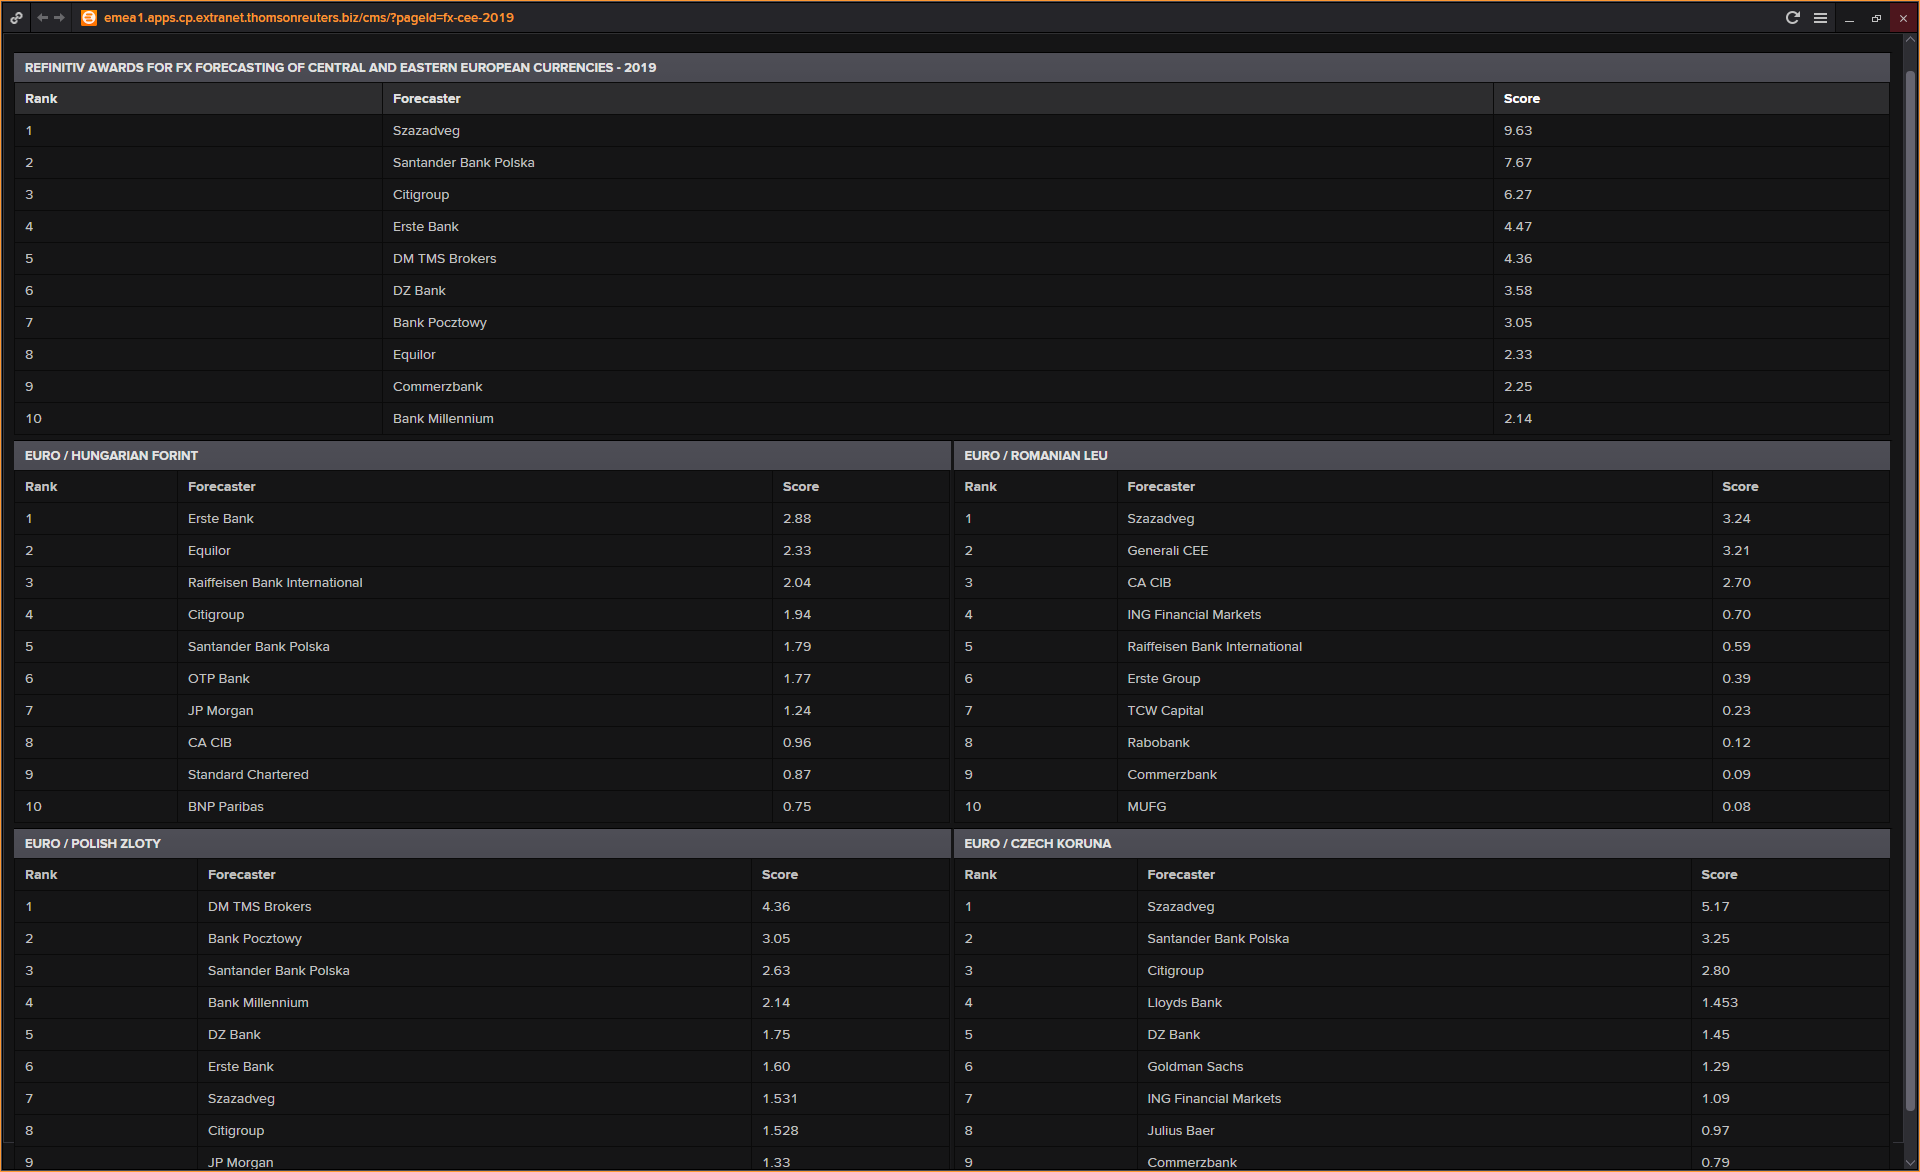Select Citigroup row in overall ranking
The height and width of the screenshot is (1172, 1920).
[952, 195]
